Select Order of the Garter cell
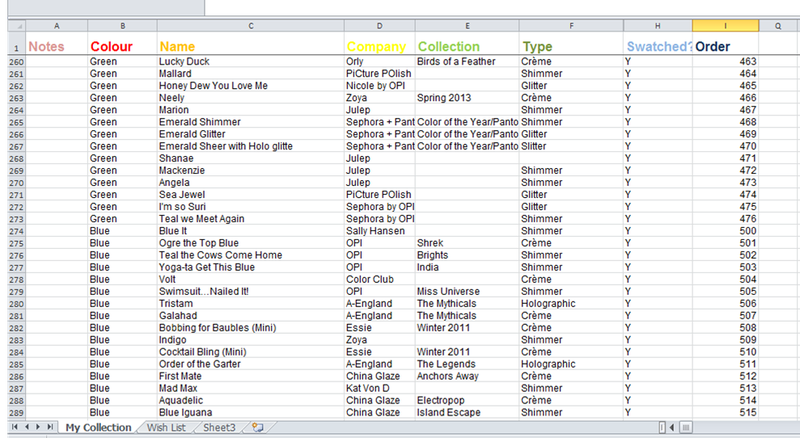Screen dimensions: 800x438 tap(251, 364)
